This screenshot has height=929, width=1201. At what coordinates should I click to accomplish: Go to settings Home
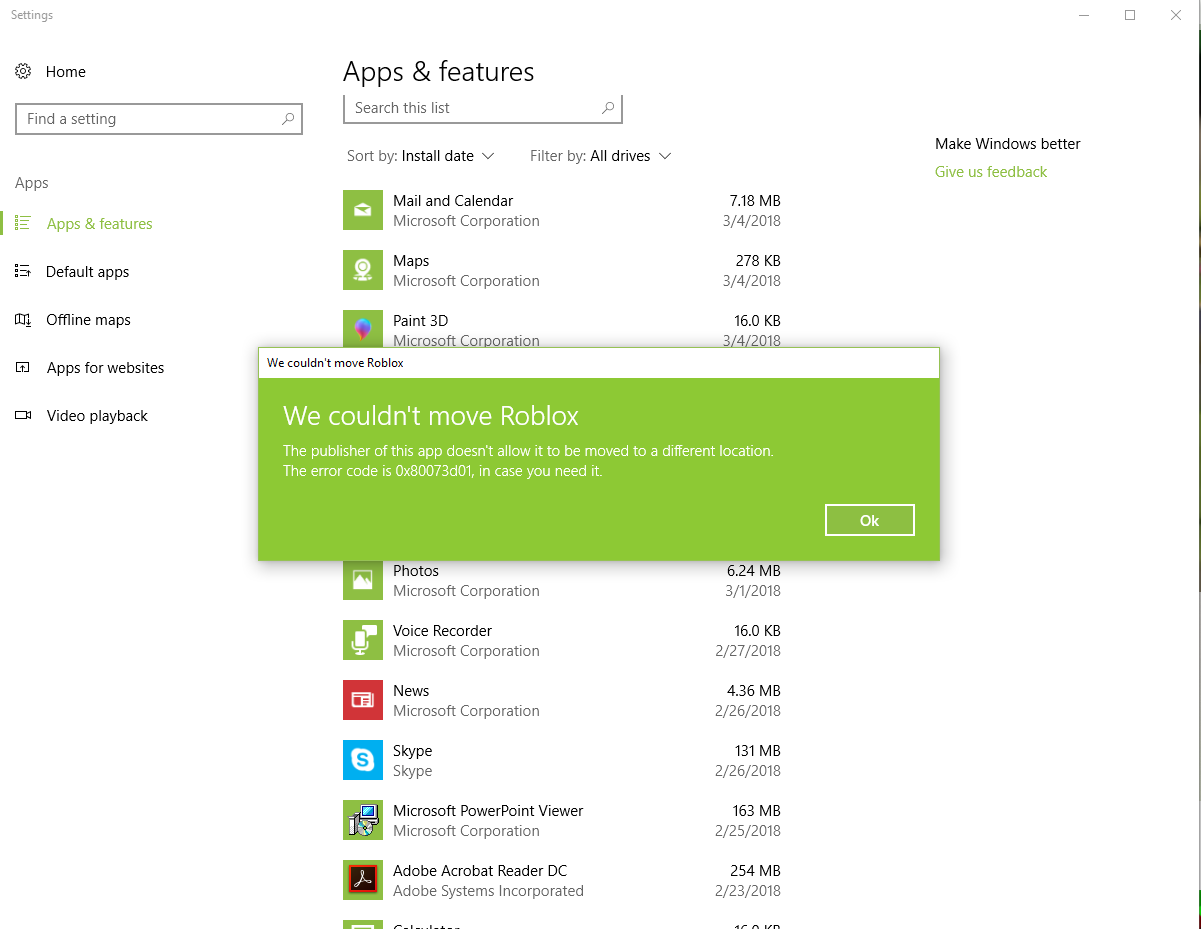(x=65, y=72)
